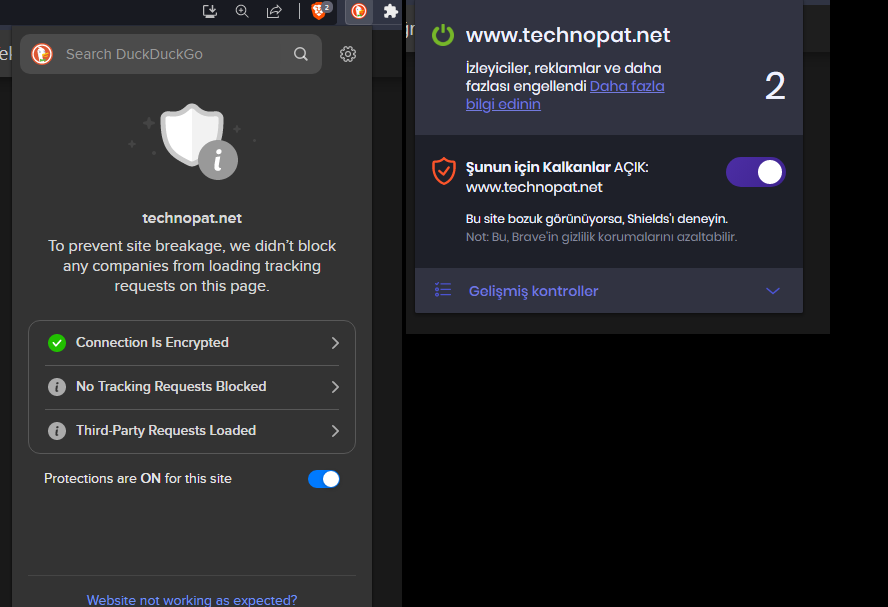Click the Şunun için Kalkanlar AÇIK label

click(x=557, y=167)
